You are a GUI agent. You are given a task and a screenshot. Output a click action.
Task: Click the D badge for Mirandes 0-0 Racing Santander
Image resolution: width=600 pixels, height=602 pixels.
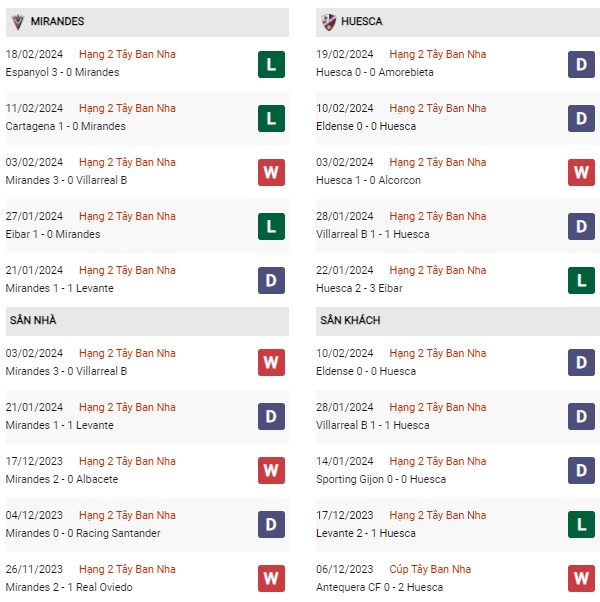[271, 524]
